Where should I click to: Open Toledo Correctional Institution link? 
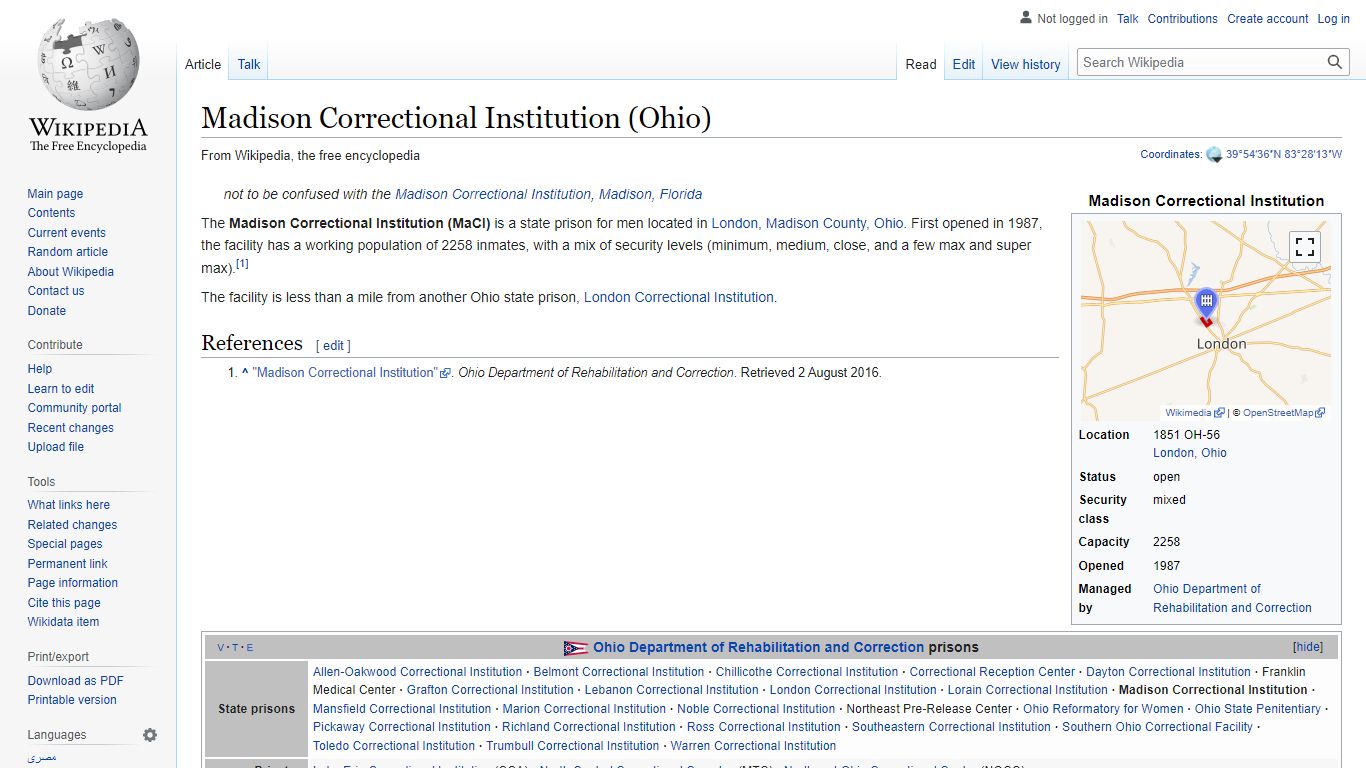(x=394, y=746)
